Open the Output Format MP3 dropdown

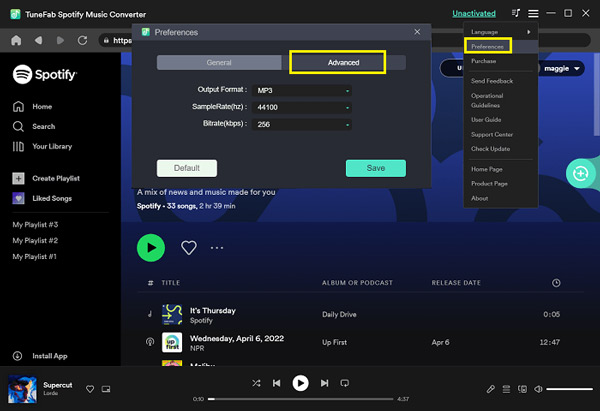click(302, 90)
